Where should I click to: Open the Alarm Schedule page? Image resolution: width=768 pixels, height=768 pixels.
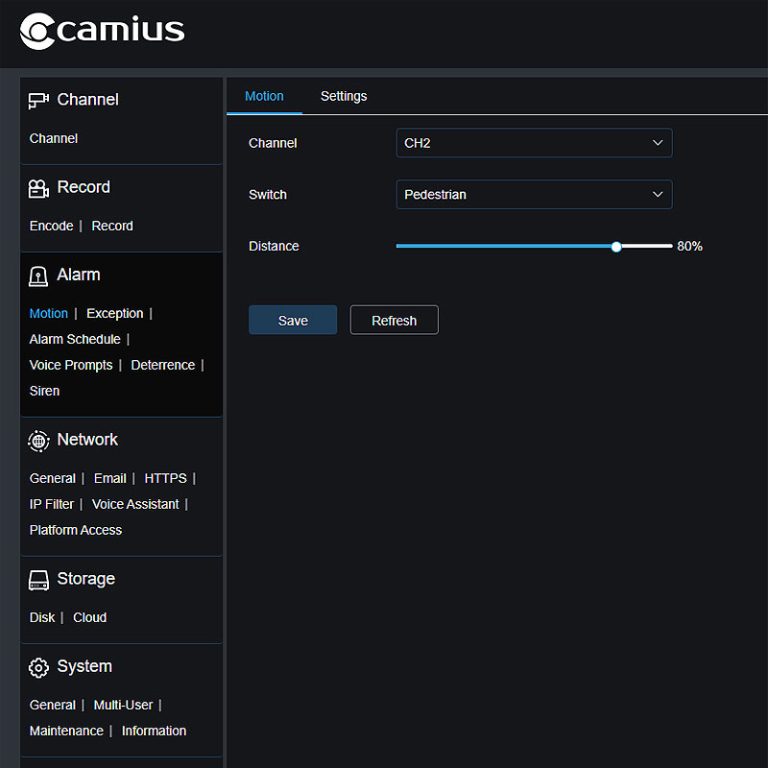74,339
